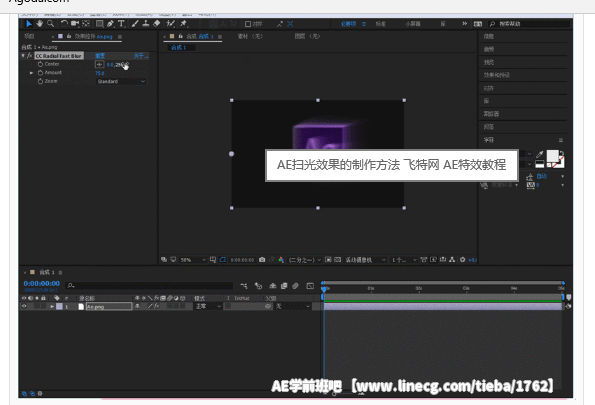Switch to the Project panel tab

coord(29,36)
